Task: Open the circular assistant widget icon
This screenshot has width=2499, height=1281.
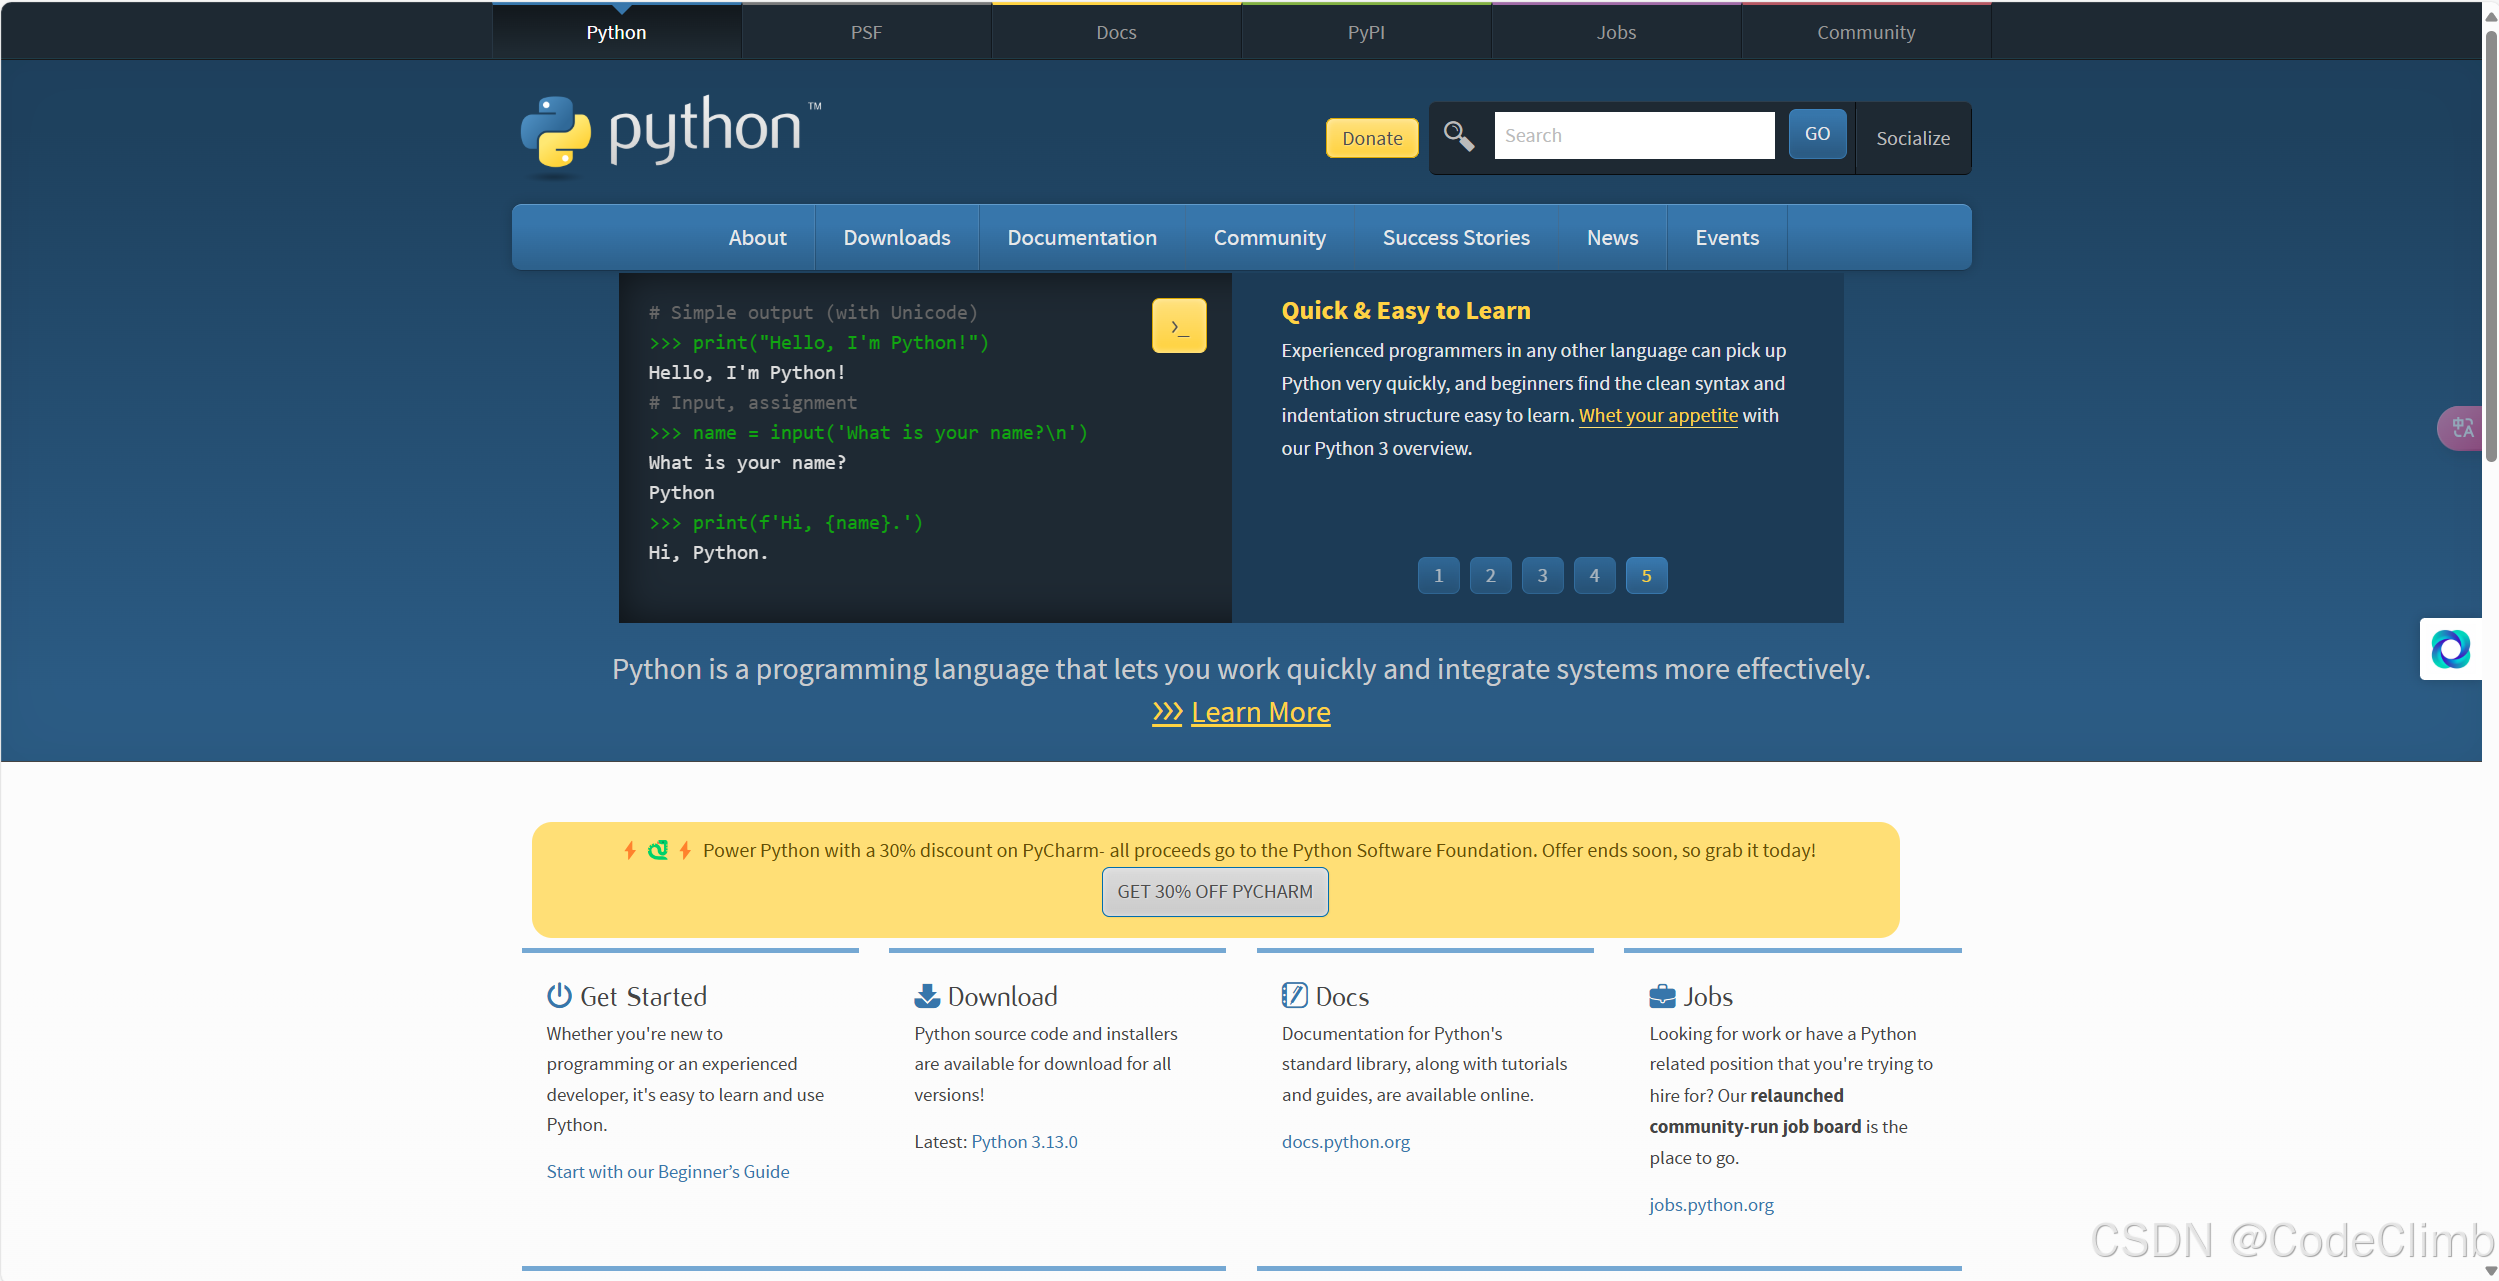Action: tap(2450, 650)
